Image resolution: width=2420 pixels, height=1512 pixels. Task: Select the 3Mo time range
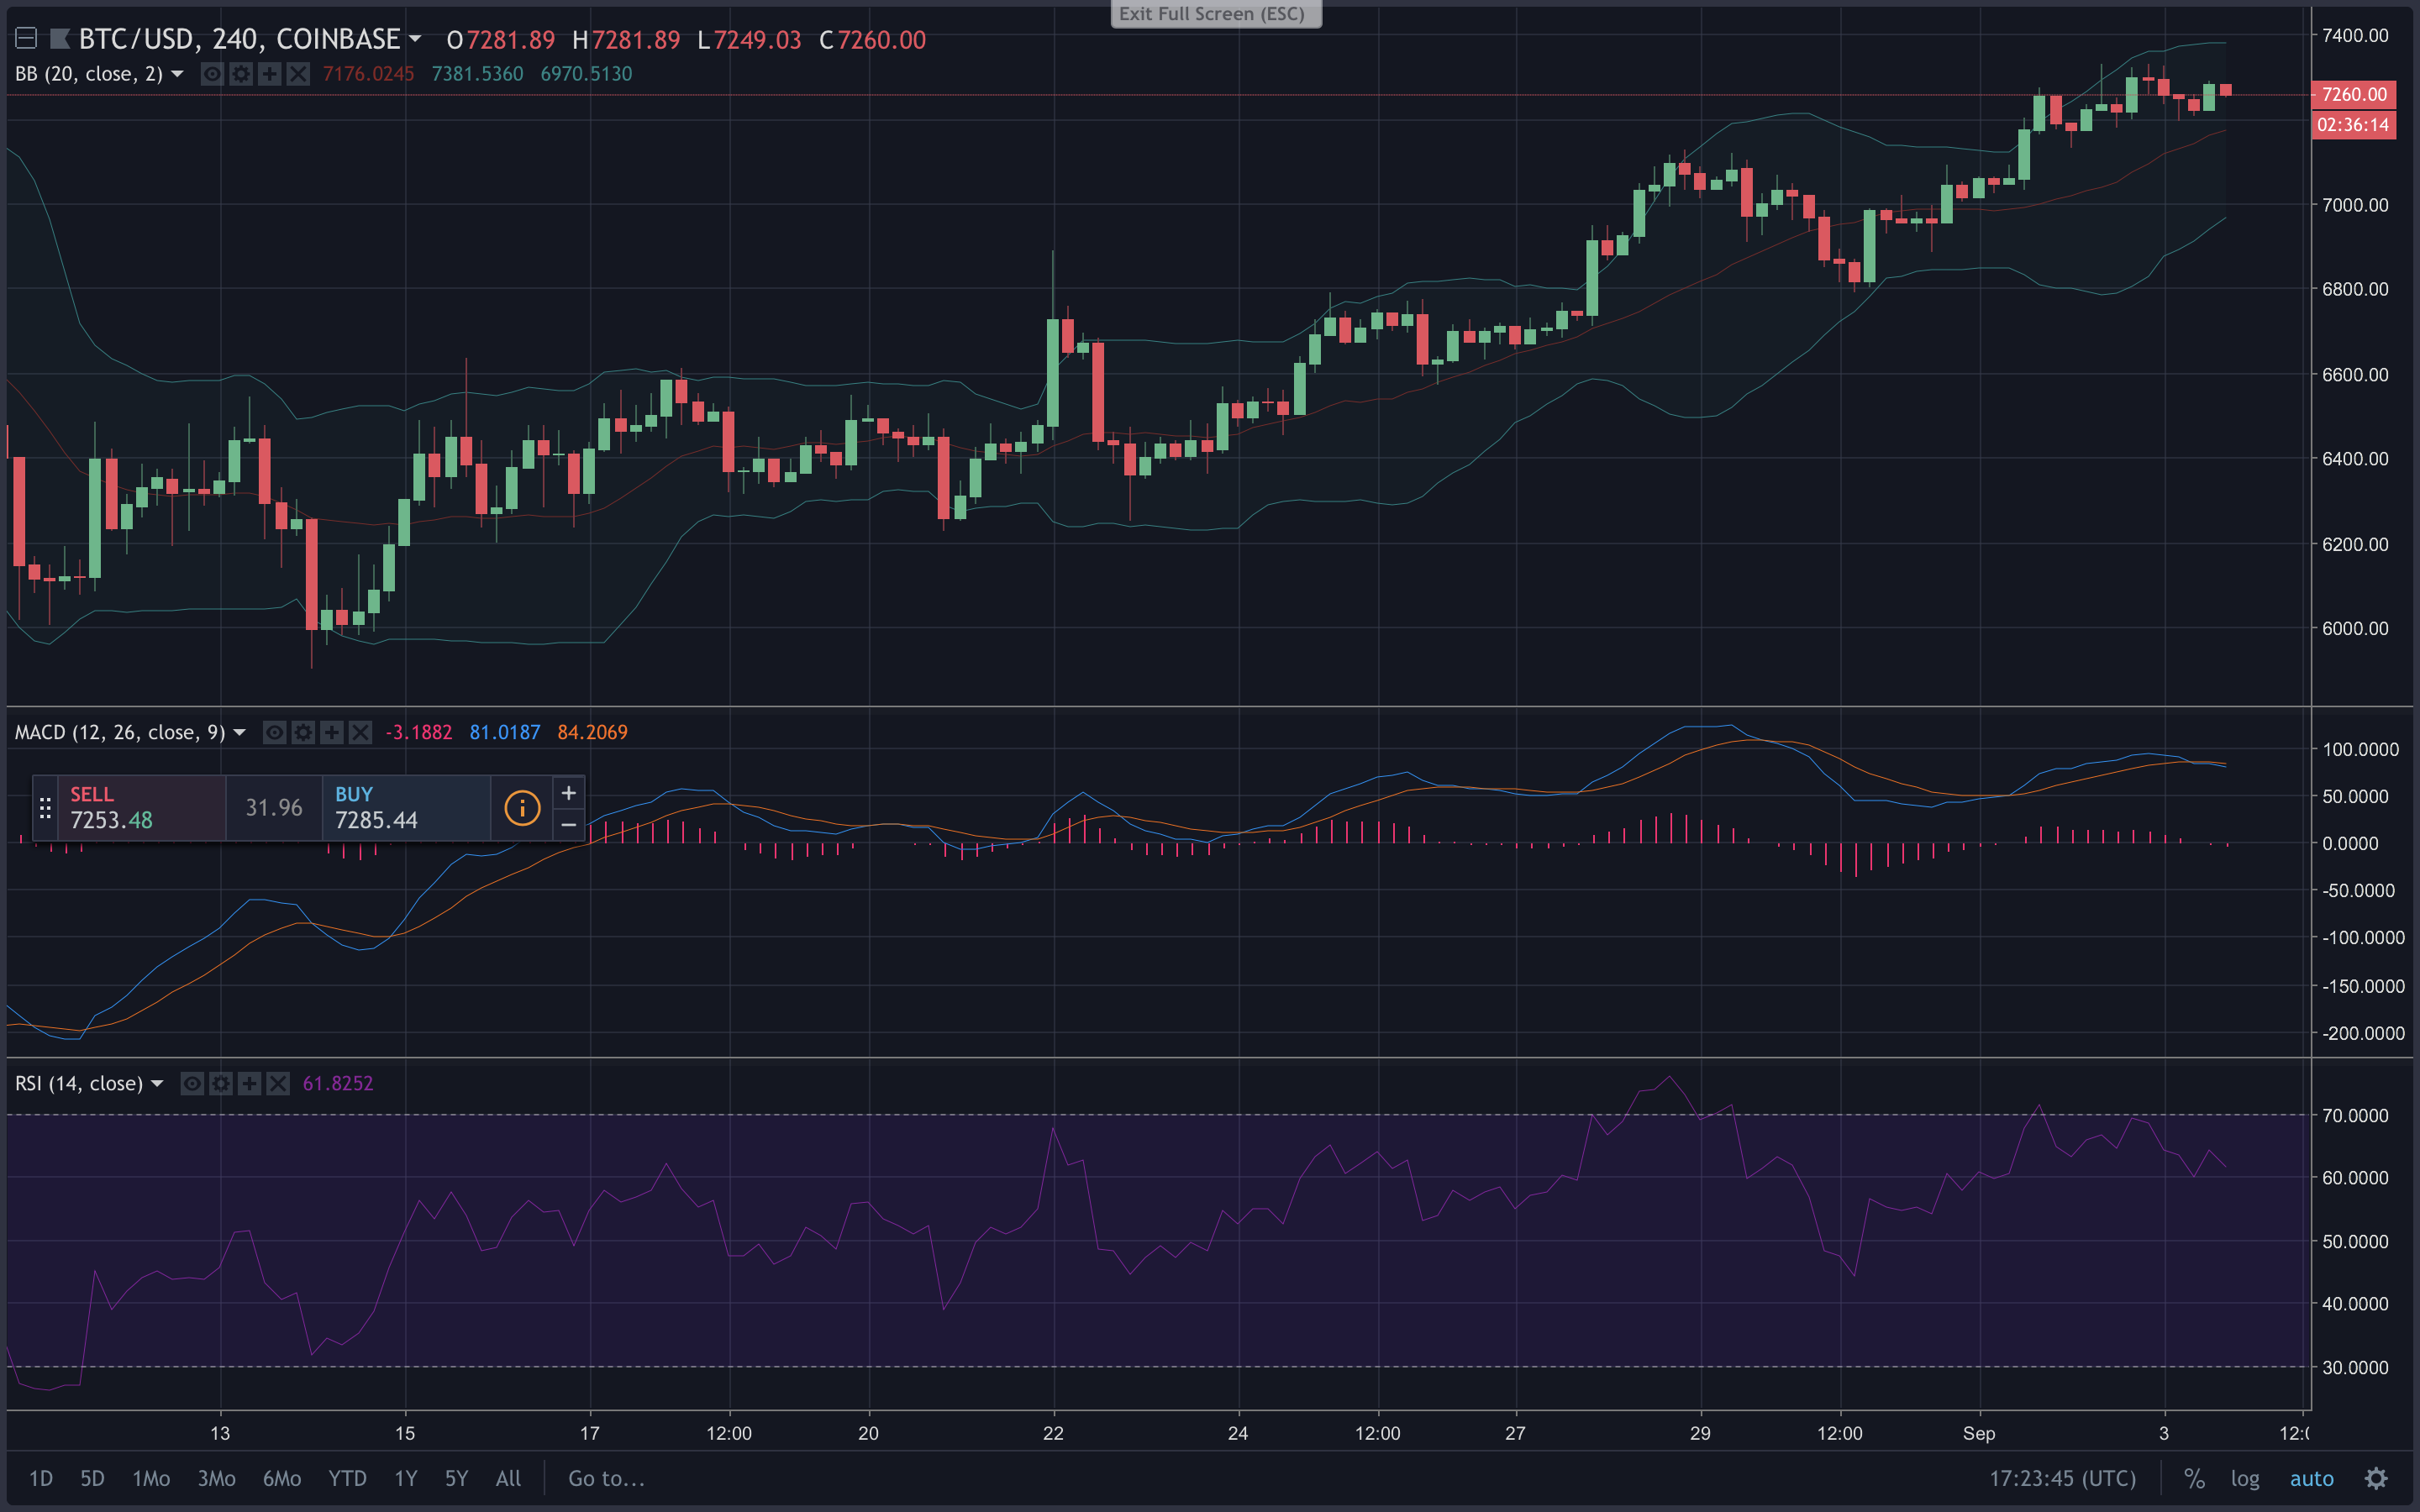[216, 1478]
